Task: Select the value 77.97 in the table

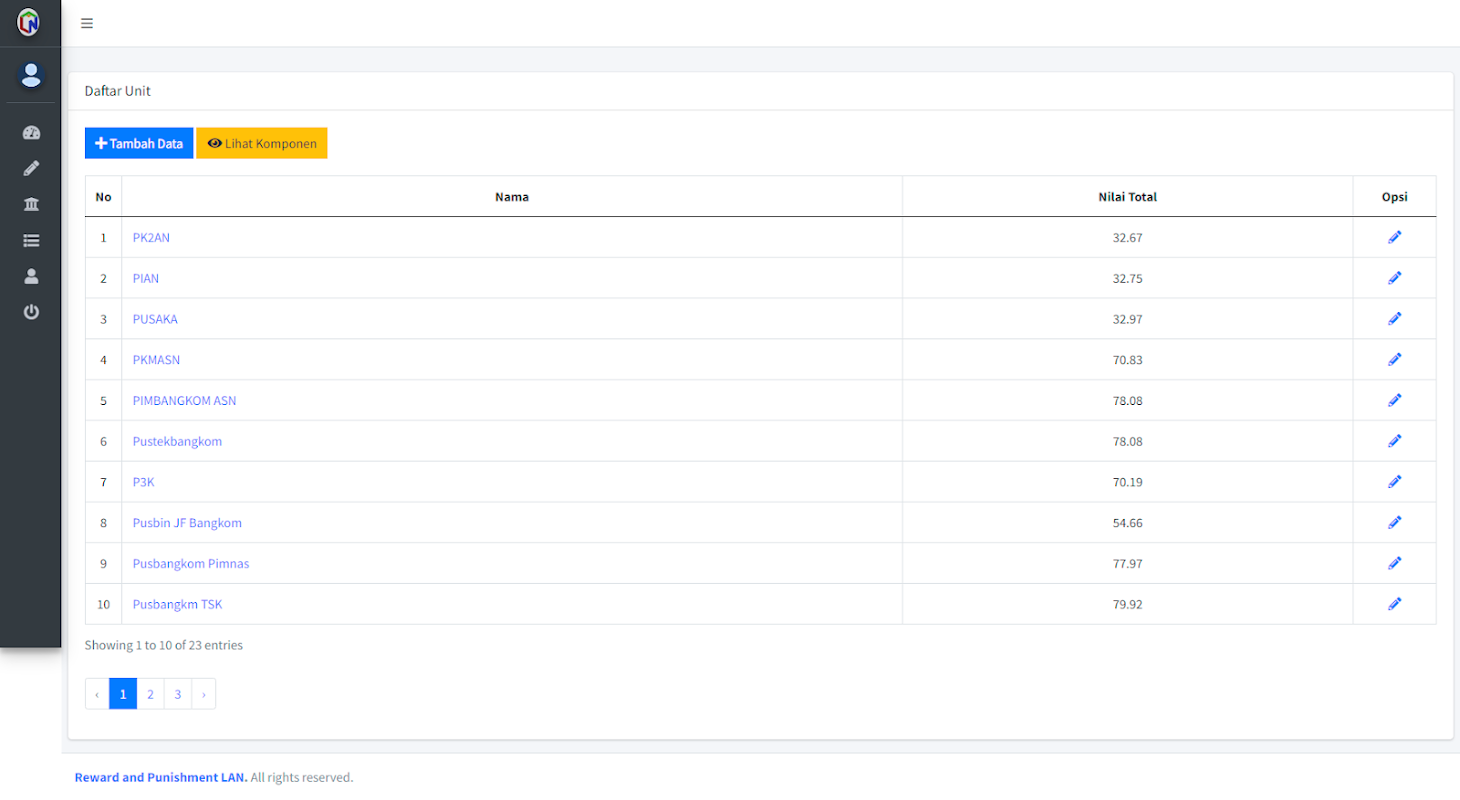Action: [x=1127, y=563]
